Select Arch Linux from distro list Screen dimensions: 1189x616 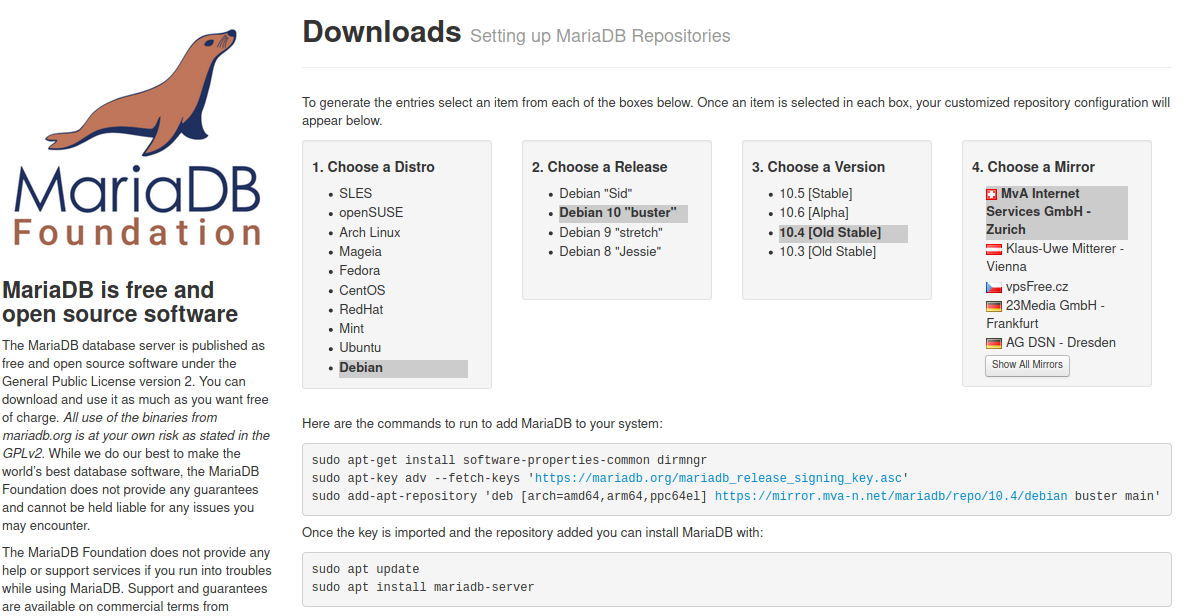pyautogui.click(x=369, y=232)
